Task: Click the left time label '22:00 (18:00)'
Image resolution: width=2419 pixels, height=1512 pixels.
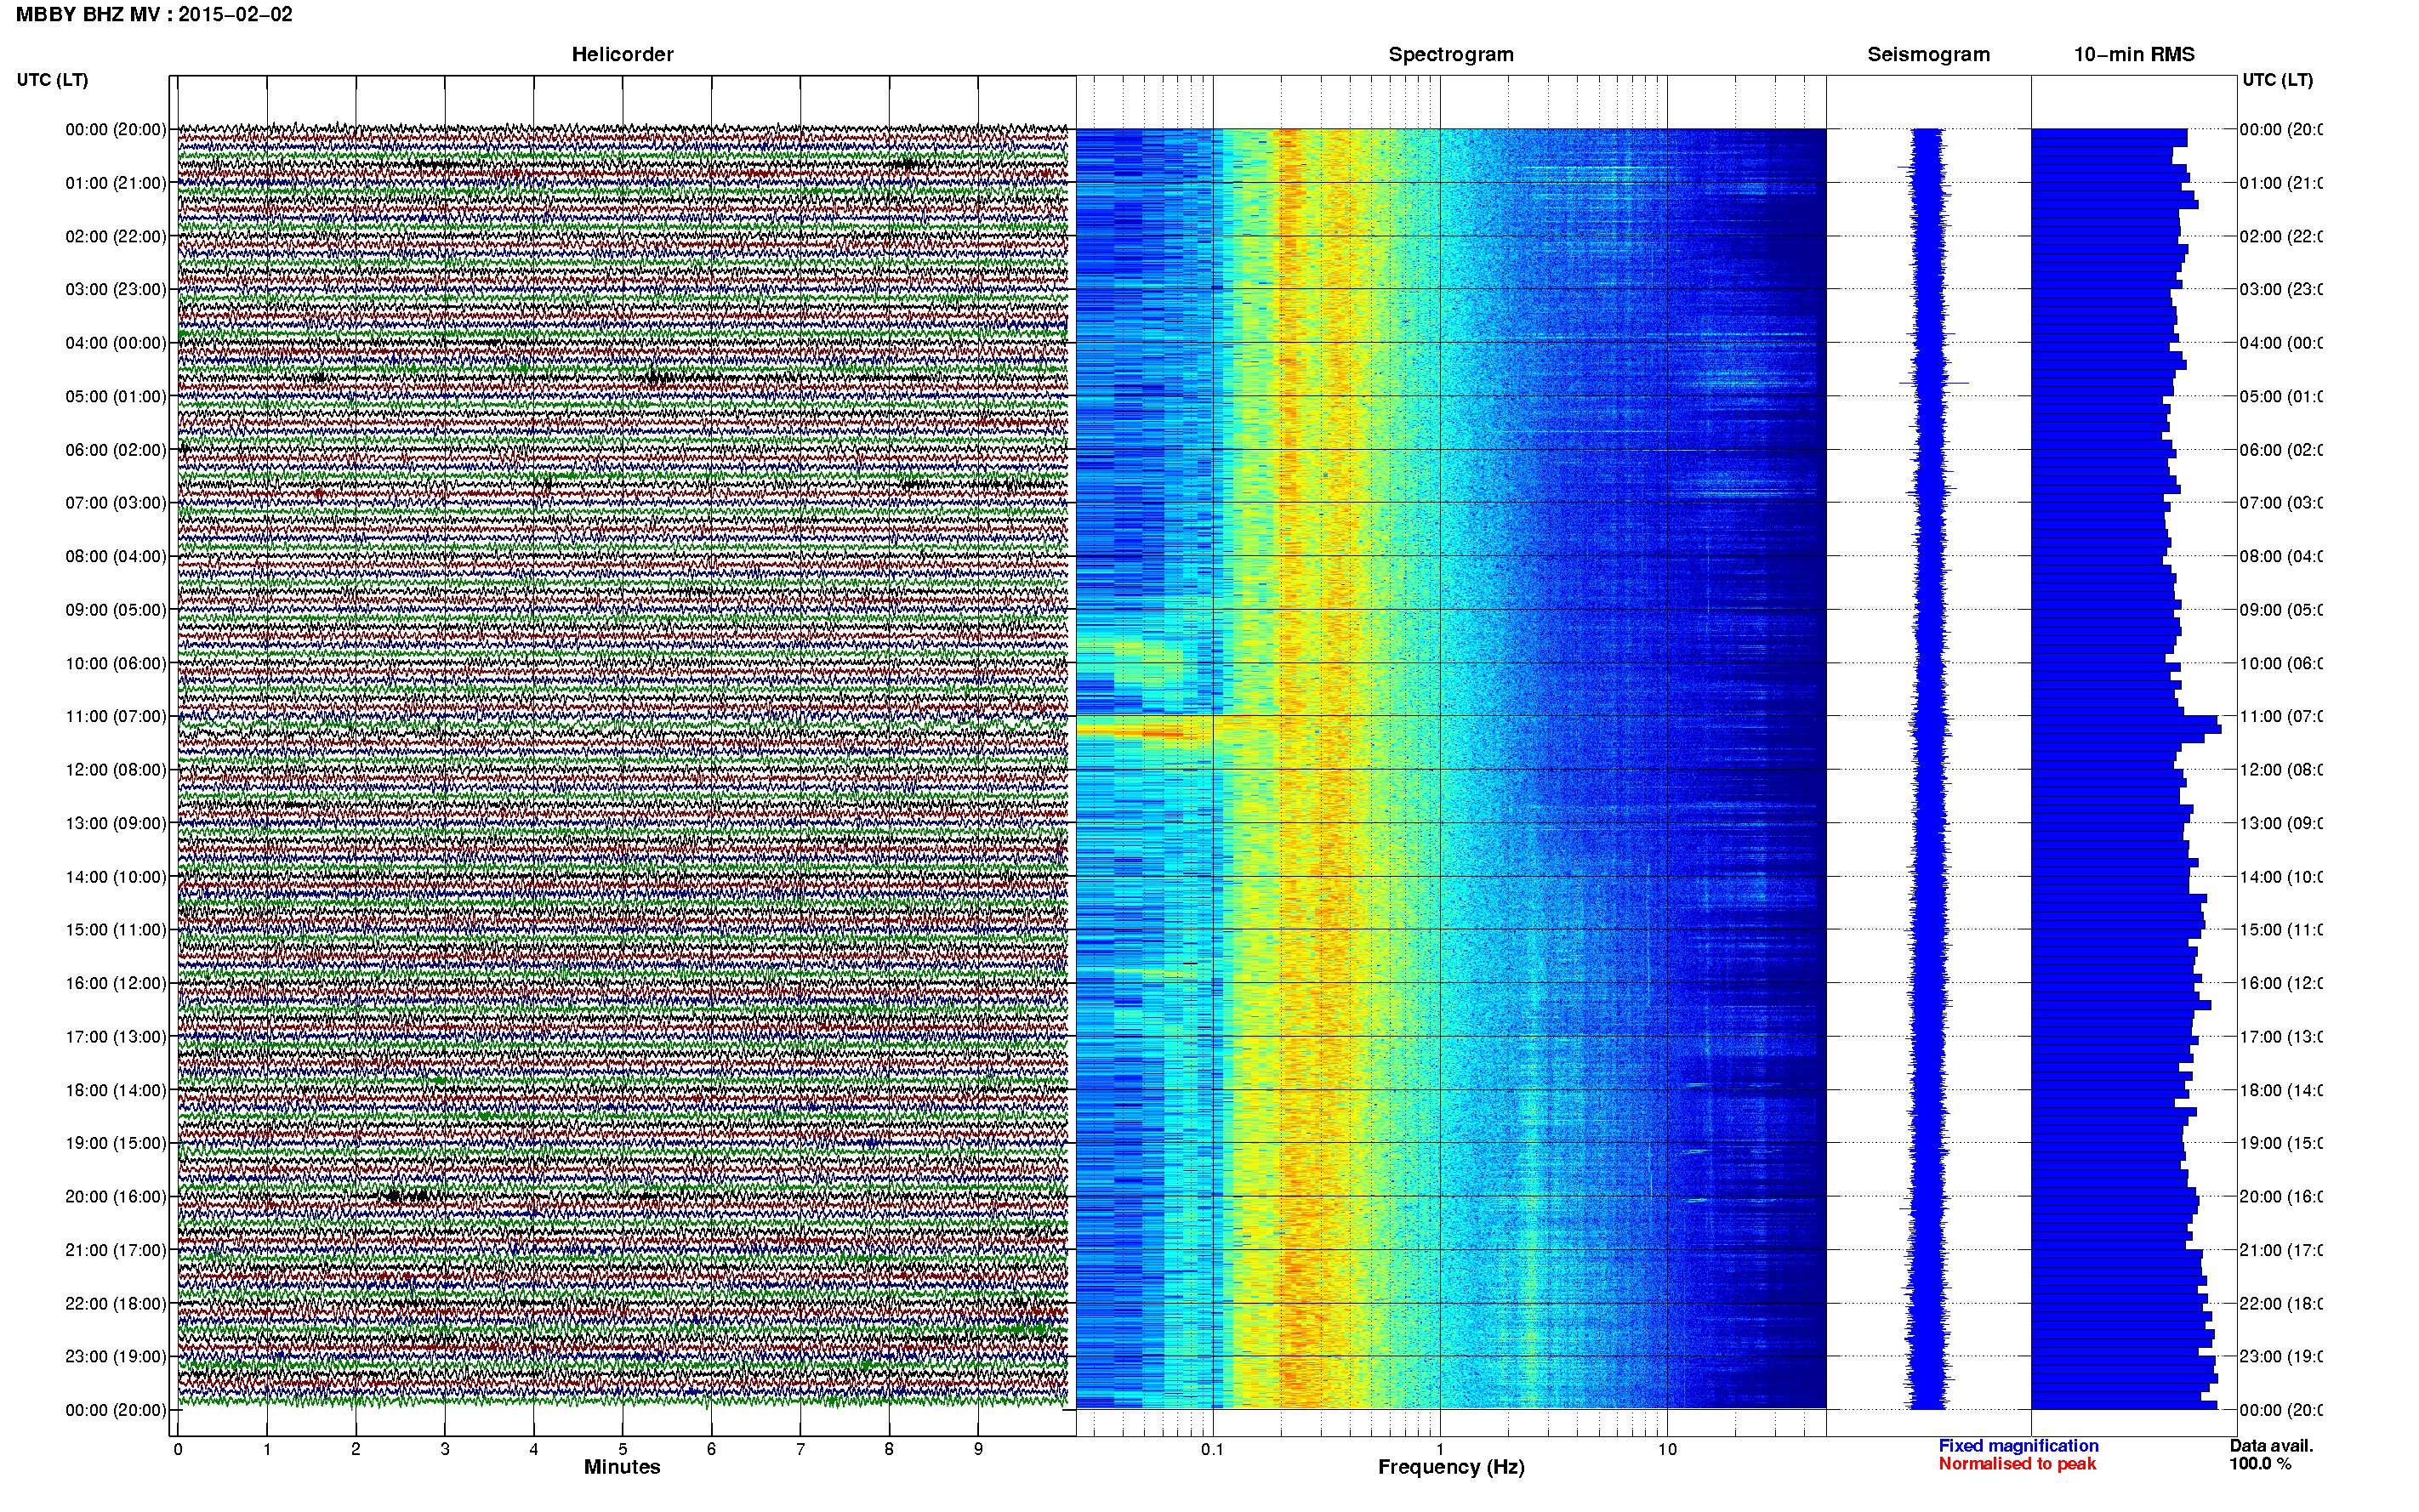Action: click(116, 1304)
